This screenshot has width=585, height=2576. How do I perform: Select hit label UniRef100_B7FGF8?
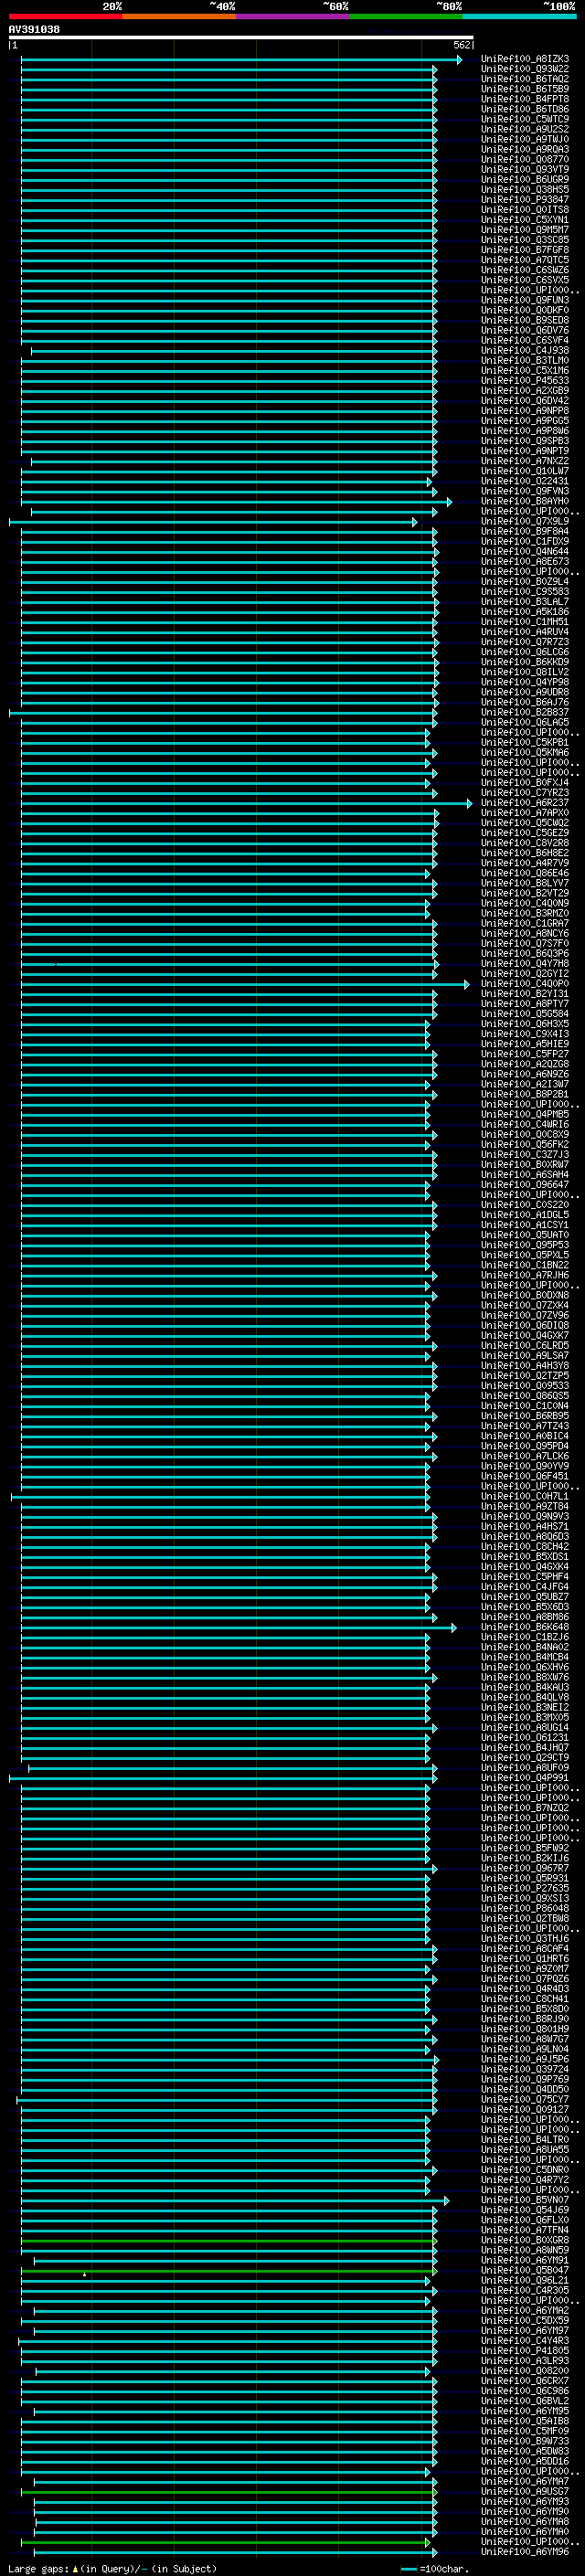(x=525, y=250)
